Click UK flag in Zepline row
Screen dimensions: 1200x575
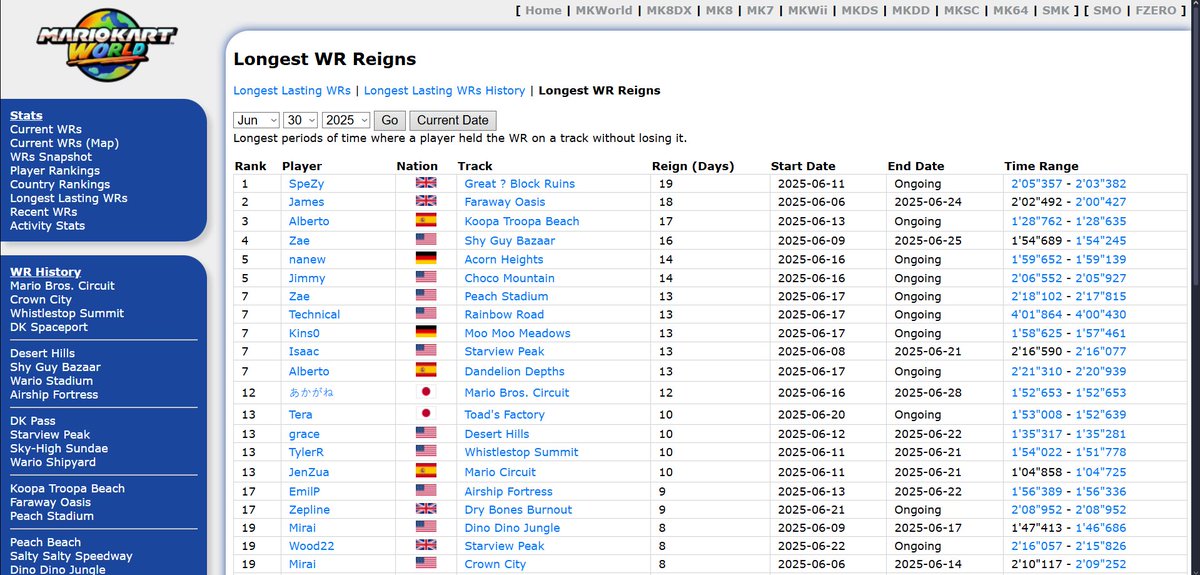click(x=426, y=509)
